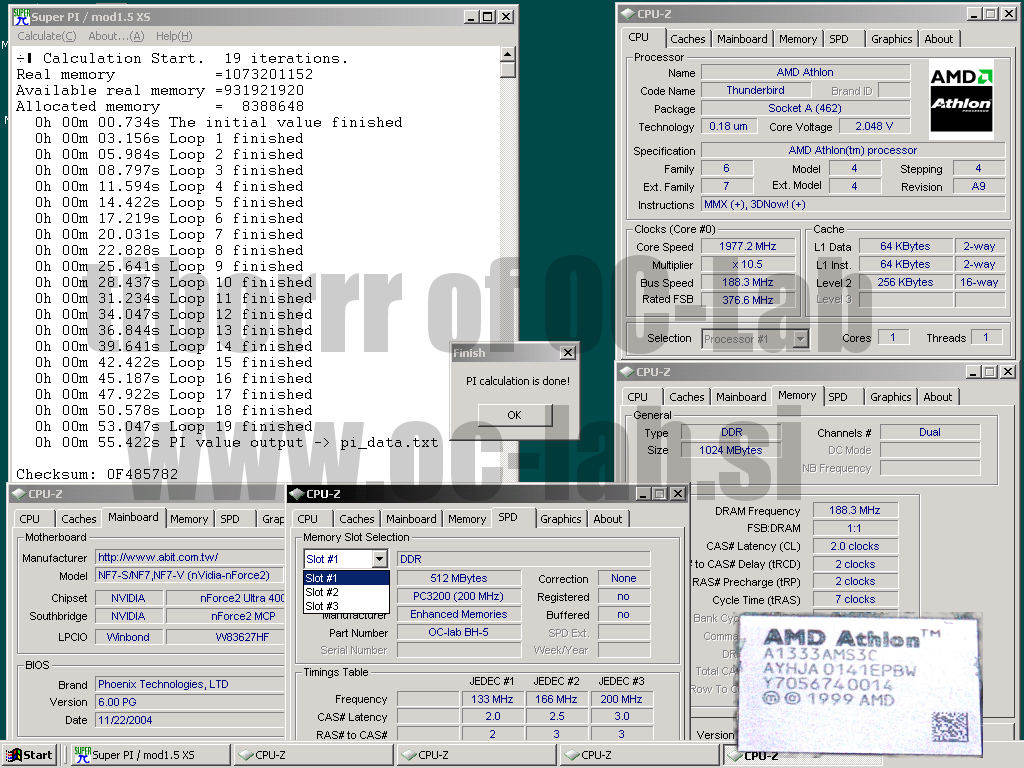The height and width of the screenshot is (768, 1024).
Task: Click the CPU-Z Memory window title icon
Action: point(627,372)
